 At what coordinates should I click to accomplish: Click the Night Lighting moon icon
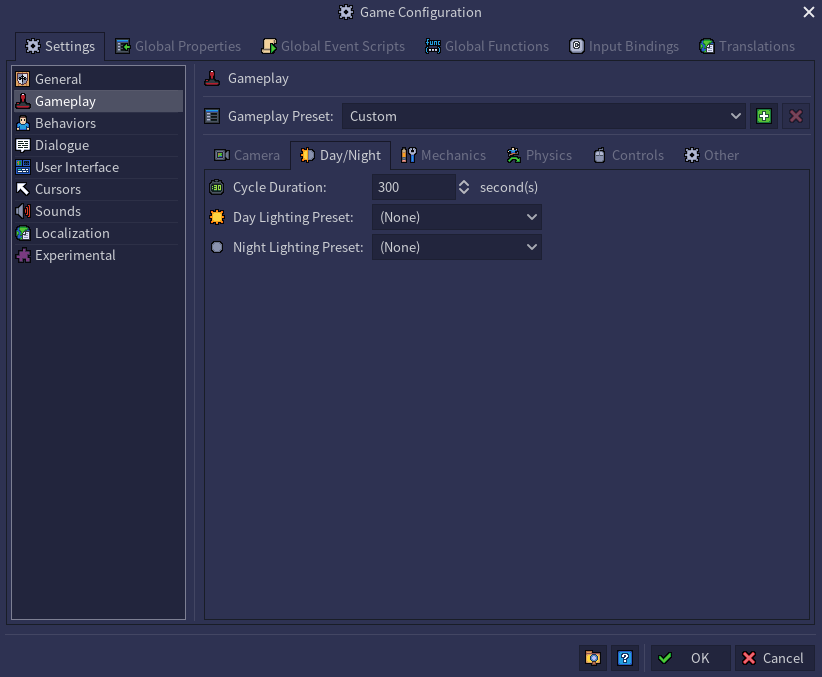(x=217, y=247)
